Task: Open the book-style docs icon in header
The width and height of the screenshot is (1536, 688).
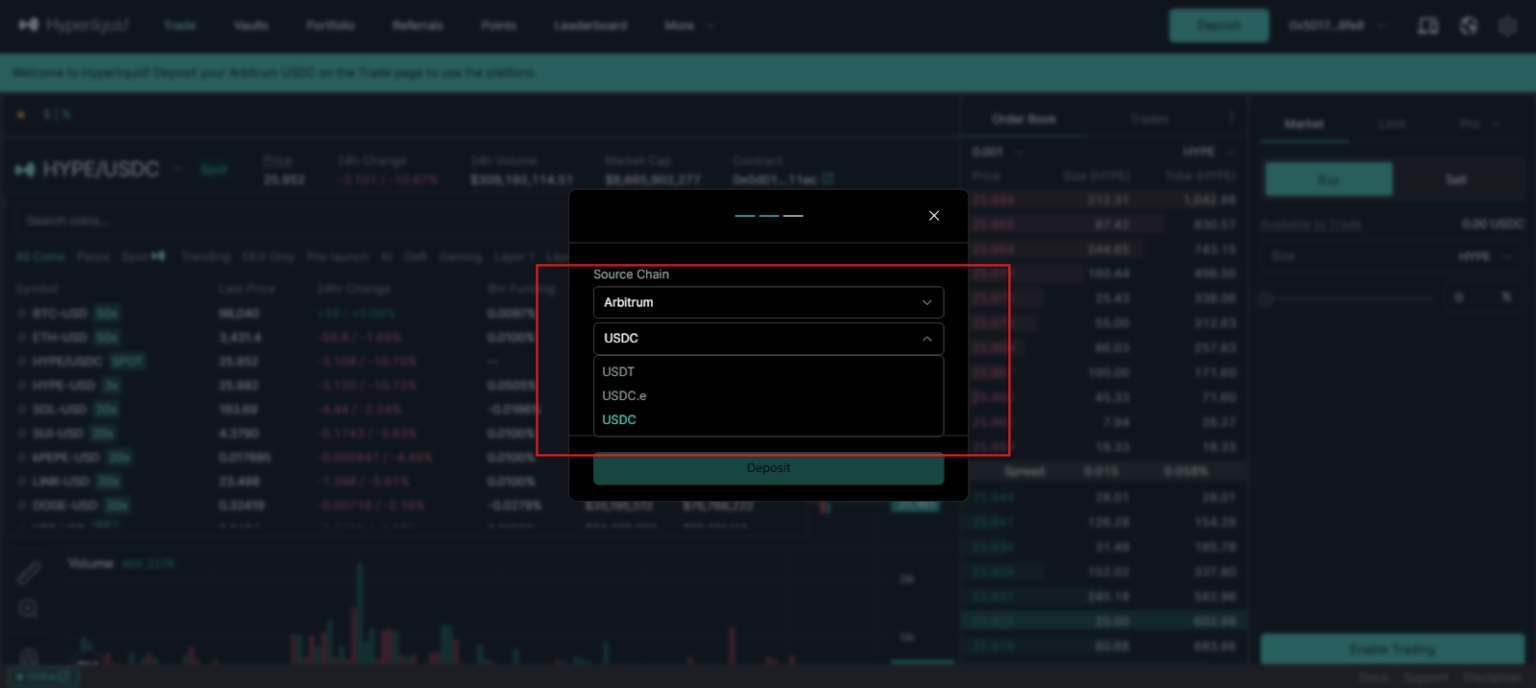Action: coord(1428,26)
